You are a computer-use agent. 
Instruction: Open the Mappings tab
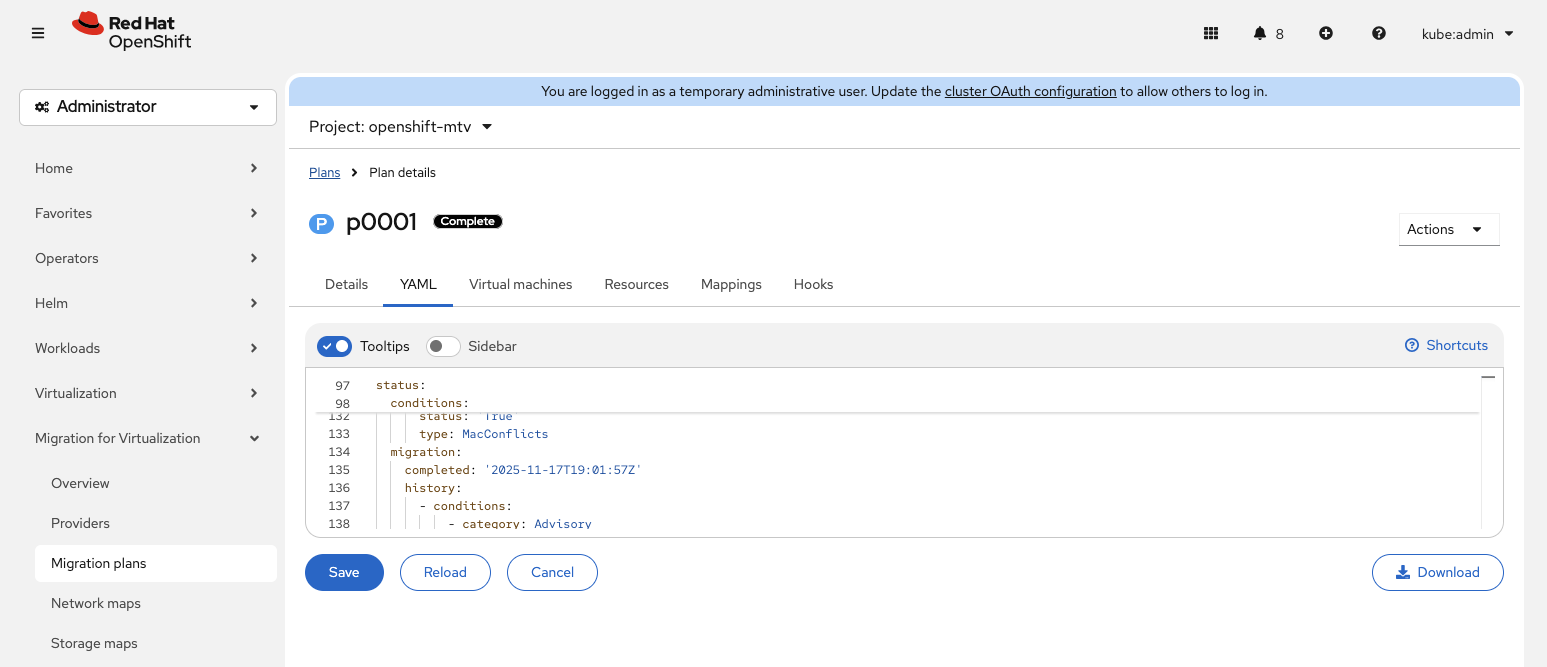point(731,284)
